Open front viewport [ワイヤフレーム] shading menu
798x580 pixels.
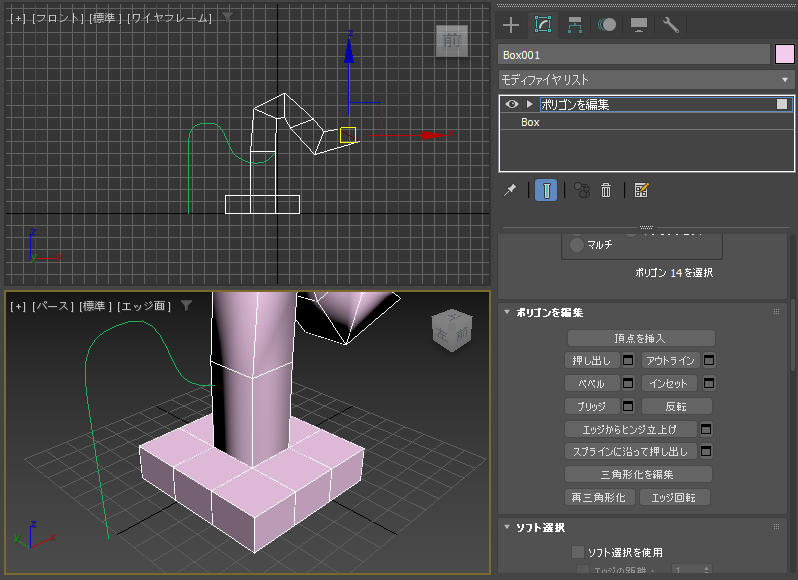169,18
